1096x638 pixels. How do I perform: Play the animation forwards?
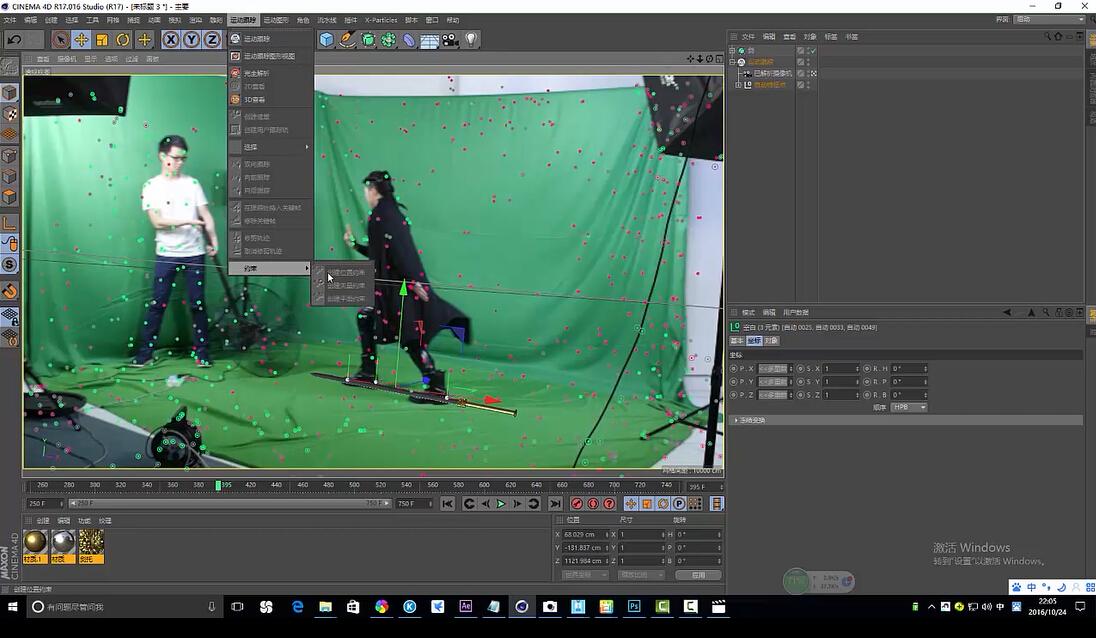[501, 503]
